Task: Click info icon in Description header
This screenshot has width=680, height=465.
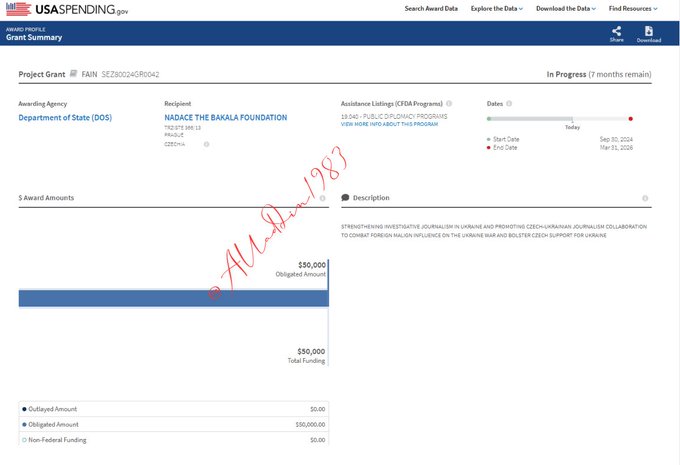Action: [x=644, y=198]
